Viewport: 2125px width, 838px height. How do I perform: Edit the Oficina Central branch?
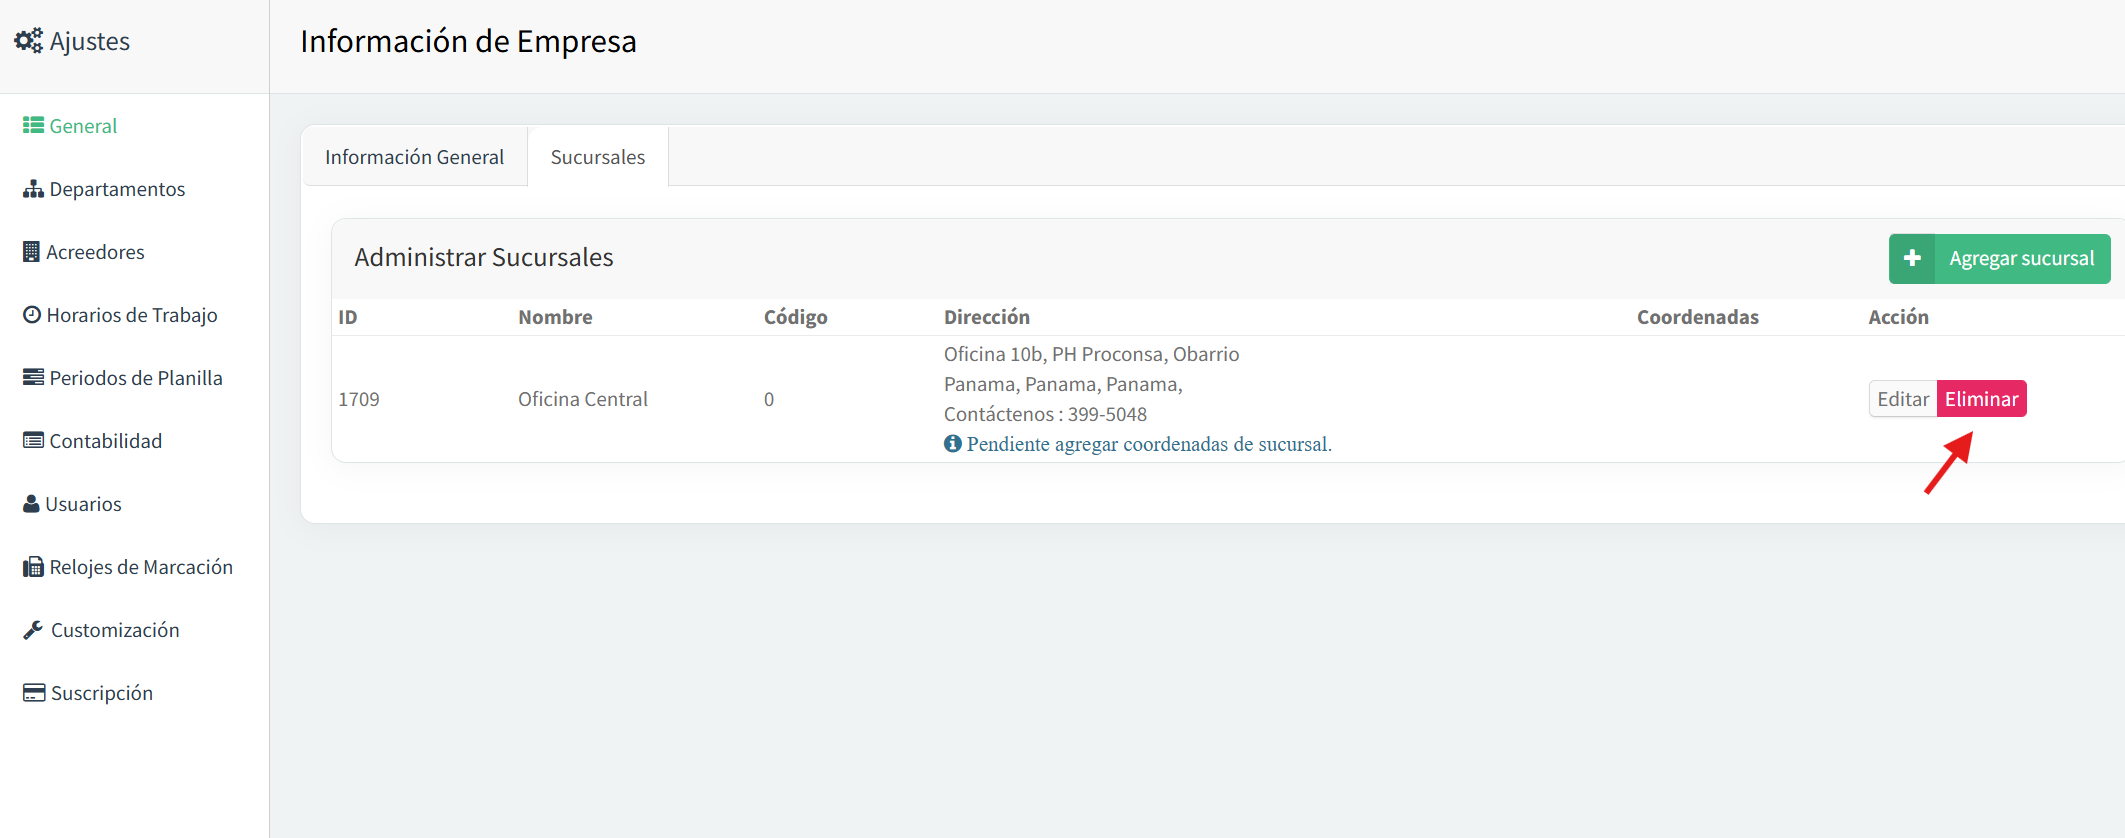click(1902, 399)
